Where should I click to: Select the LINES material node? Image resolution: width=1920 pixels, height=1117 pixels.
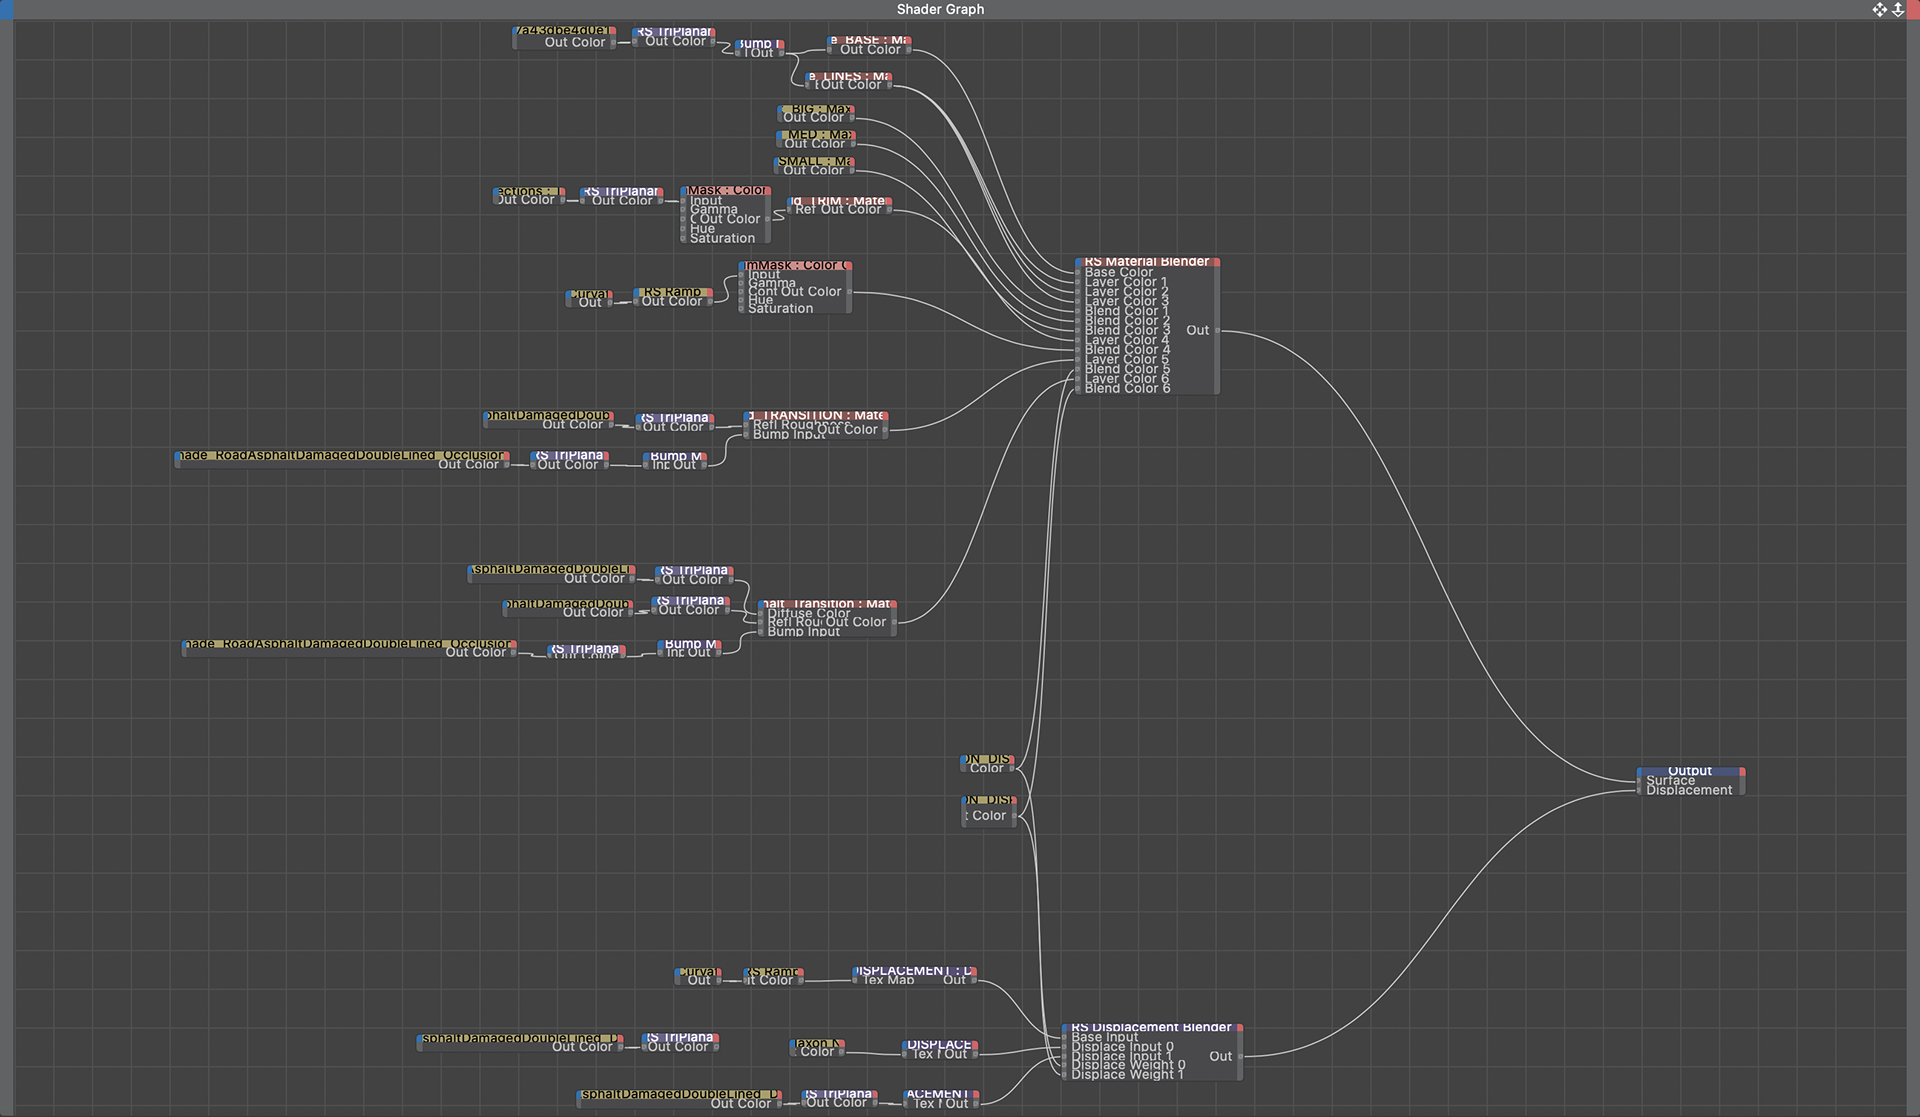849,81
